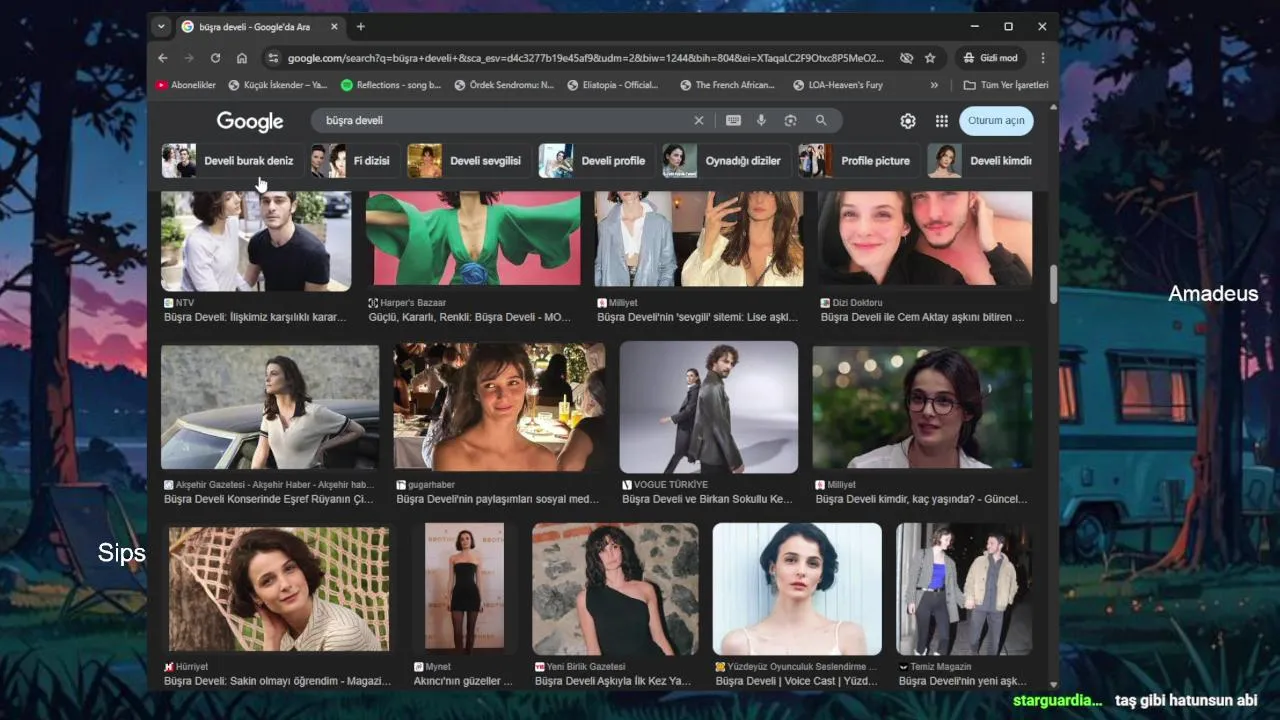
Task: Open Temiz Magazin image result
Action: tap(964, 589)
